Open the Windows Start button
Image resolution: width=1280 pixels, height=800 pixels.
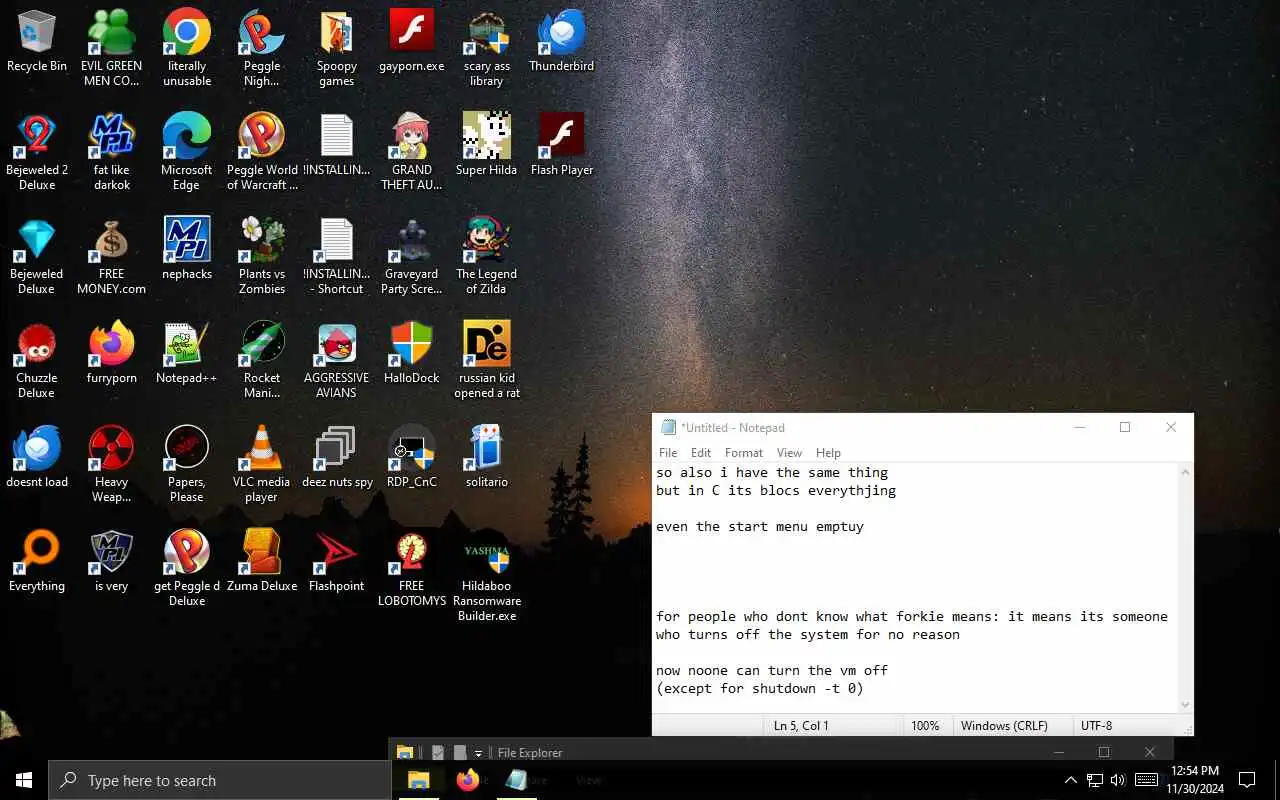[x=24, y=780]
